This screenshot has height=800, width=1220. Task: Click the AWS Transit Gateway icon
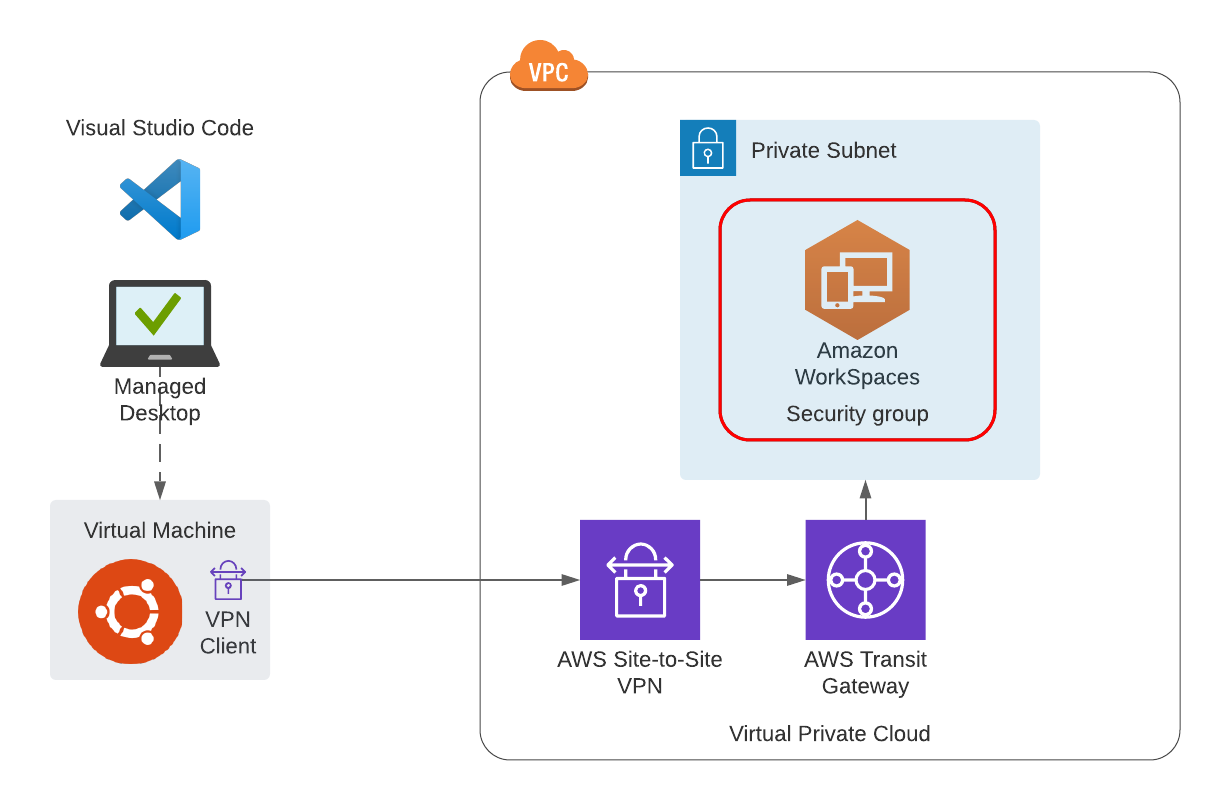[x=865, y=579]
